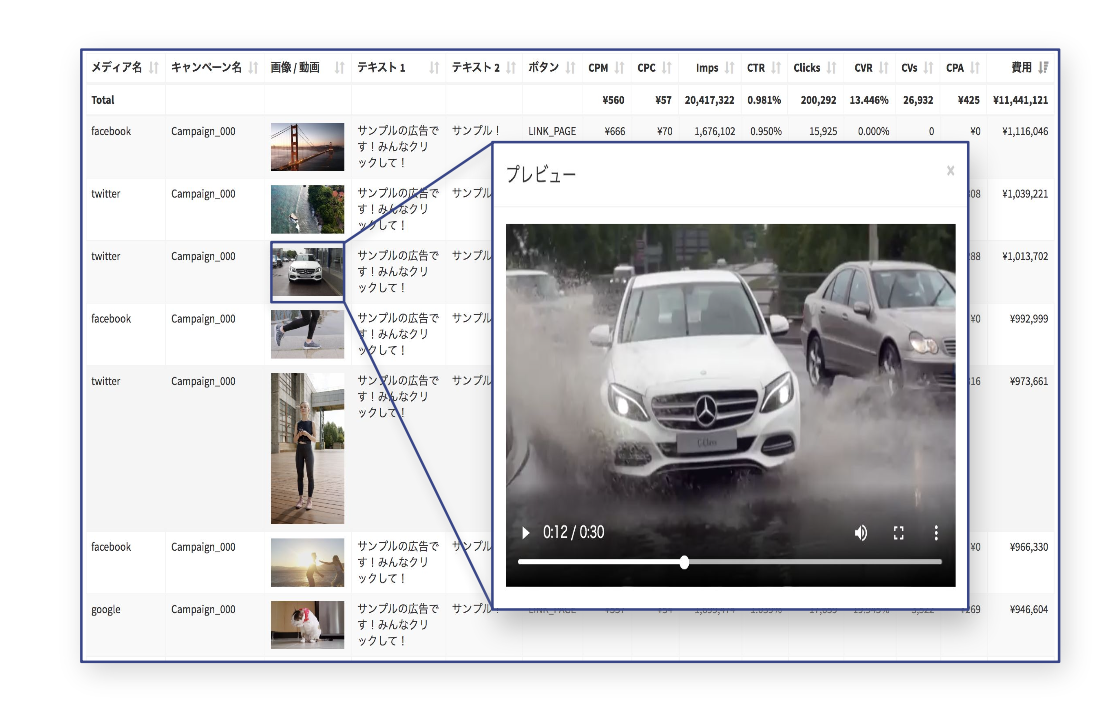Viewport: 1106px width, 722px height.
Task: Click total CPC ¥57
Action: tap(663, 100)
